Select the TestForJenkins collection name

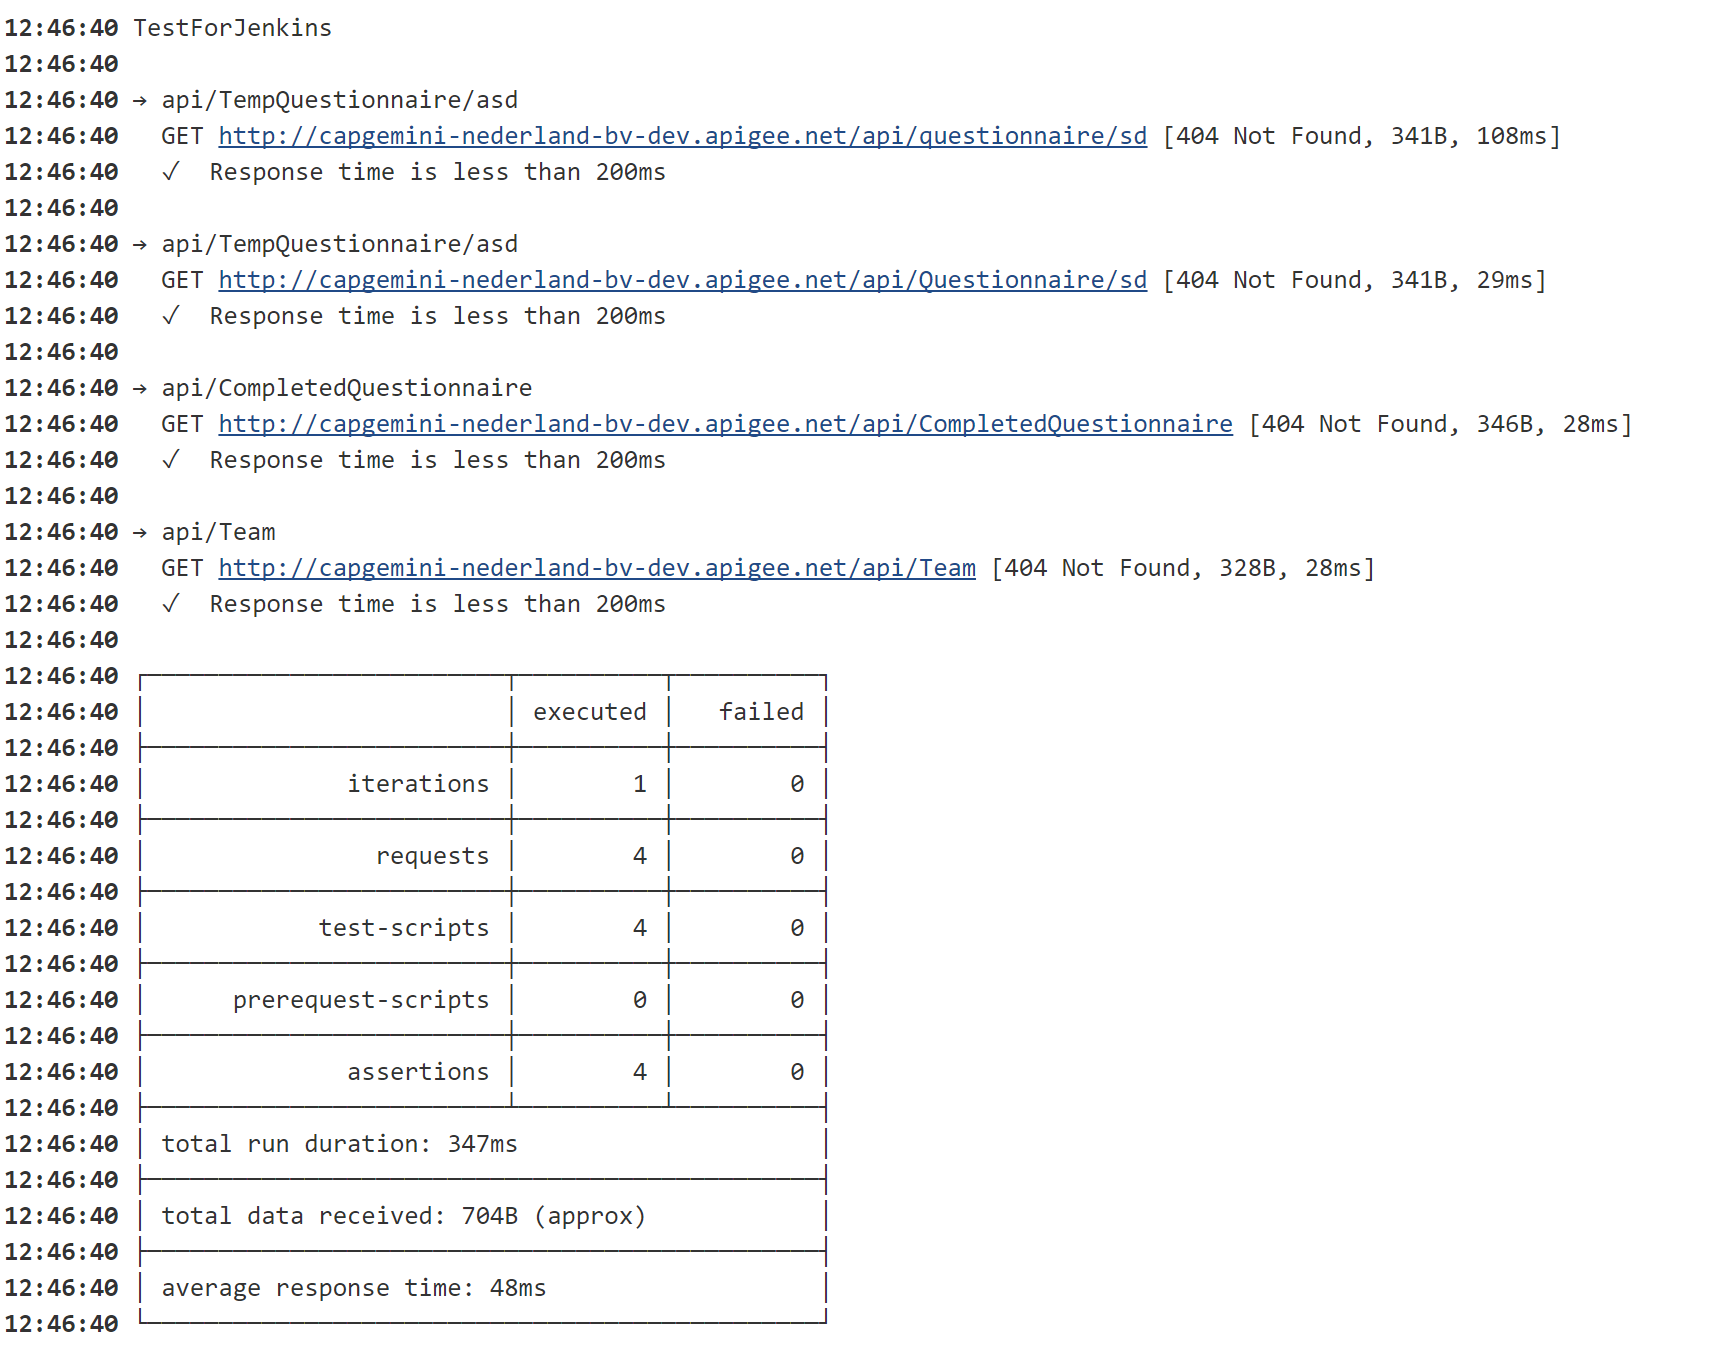(232, 28)
